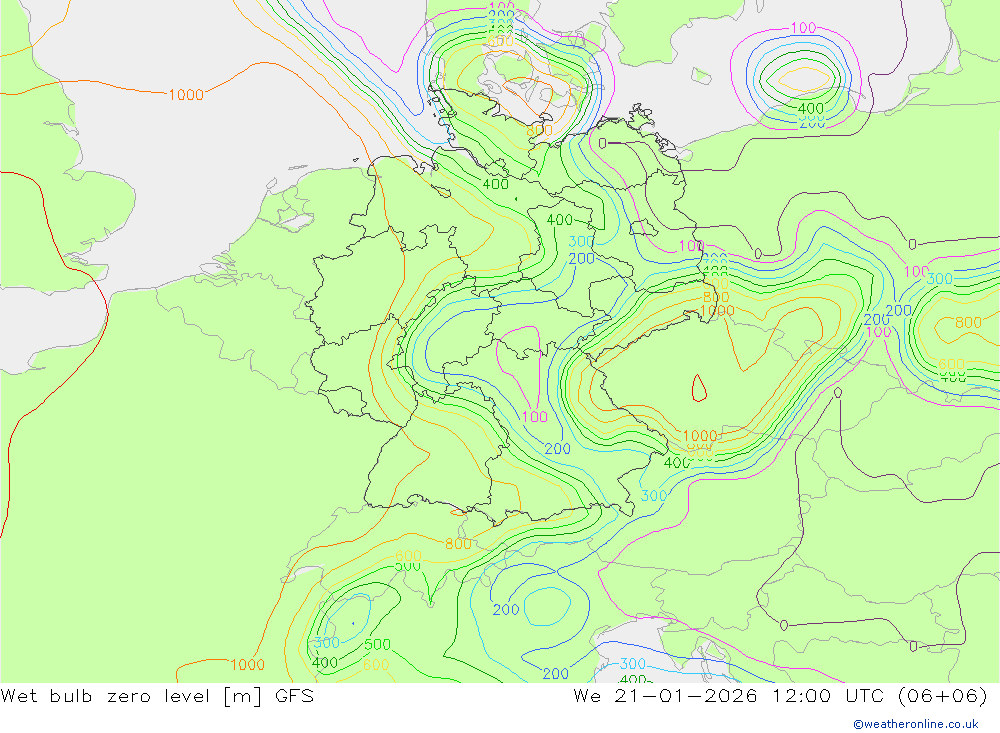Click the 1000 contour label above the '600' near the Italian coast
The width and height of the screenshot is (1000, 733).
coord(247,665)
